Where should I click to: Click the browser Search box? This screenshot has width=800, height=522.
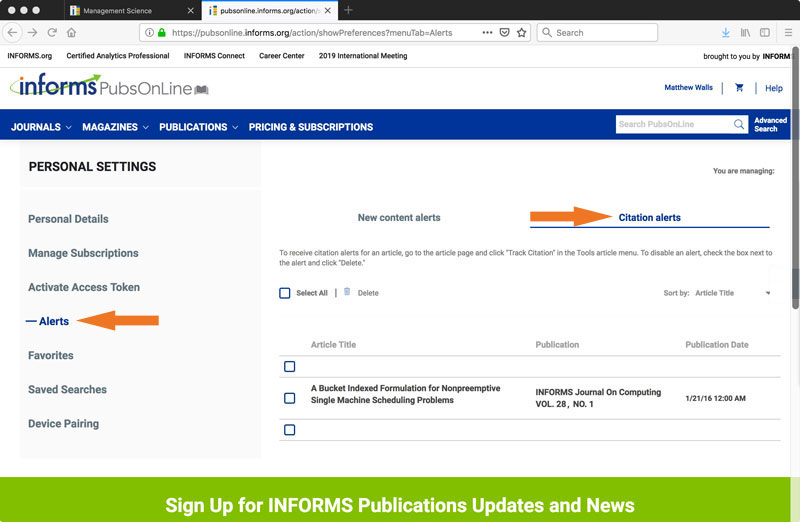597,33
